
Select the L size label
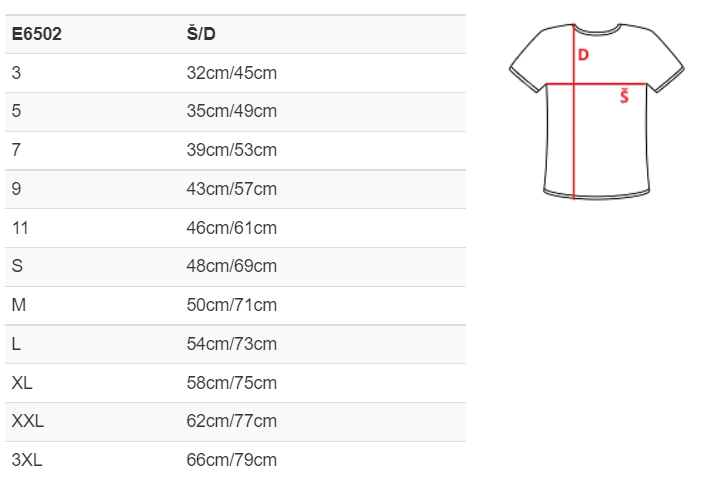[x=16, y=344]
